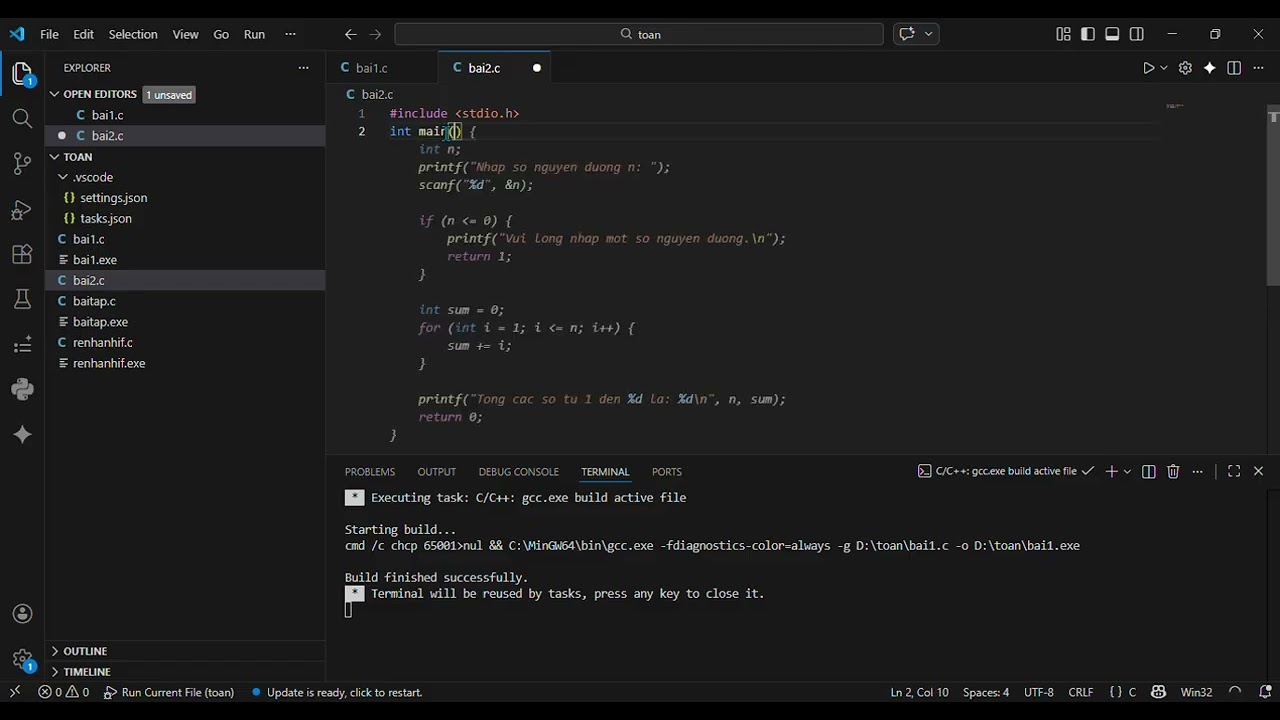Open editor More Actions menu
Screen dimensions: 1280x720
coord(1258,68)
